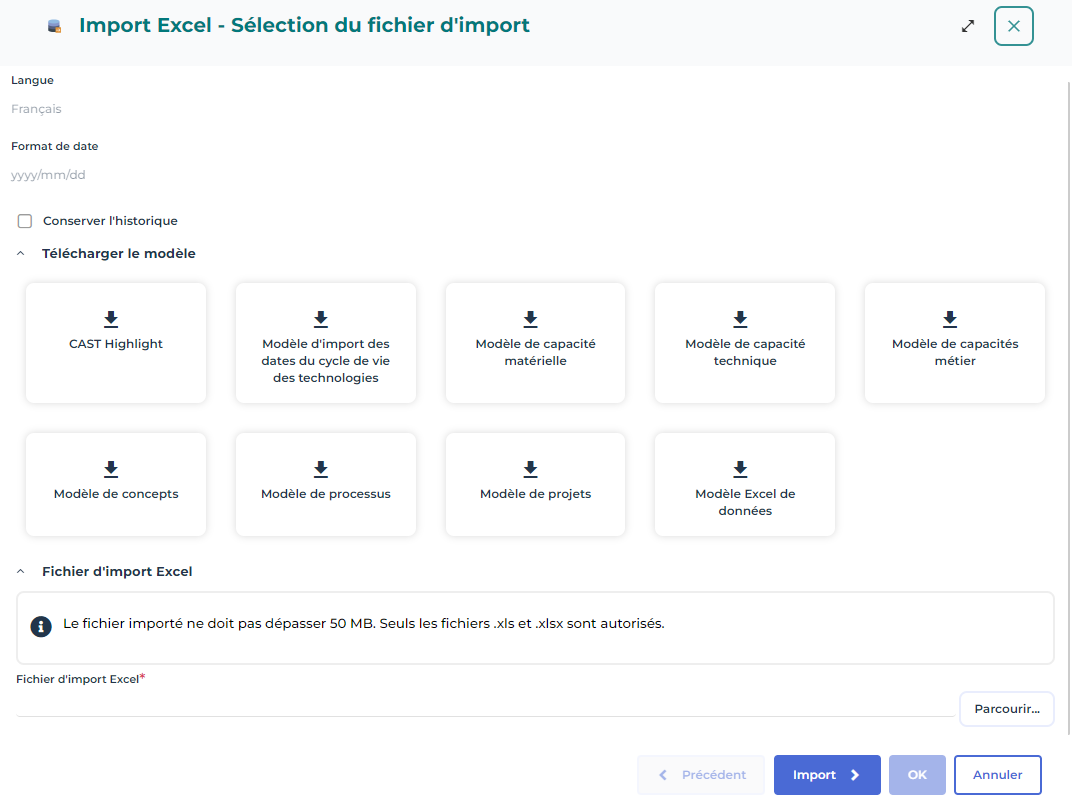Collapse the Télécharger le modèle section
Screen dimensions: 1072x798
click(x=21, y=254)
